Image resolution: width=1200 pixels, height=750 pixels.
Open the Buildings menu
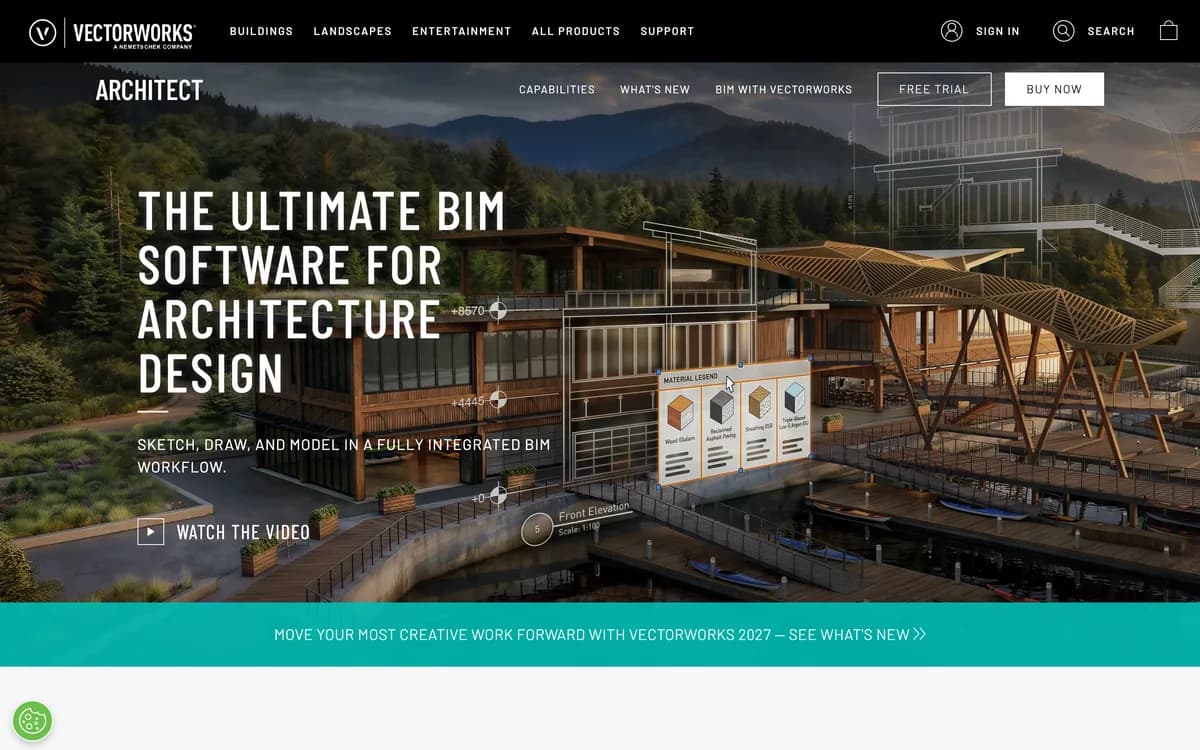pos(261,31)
